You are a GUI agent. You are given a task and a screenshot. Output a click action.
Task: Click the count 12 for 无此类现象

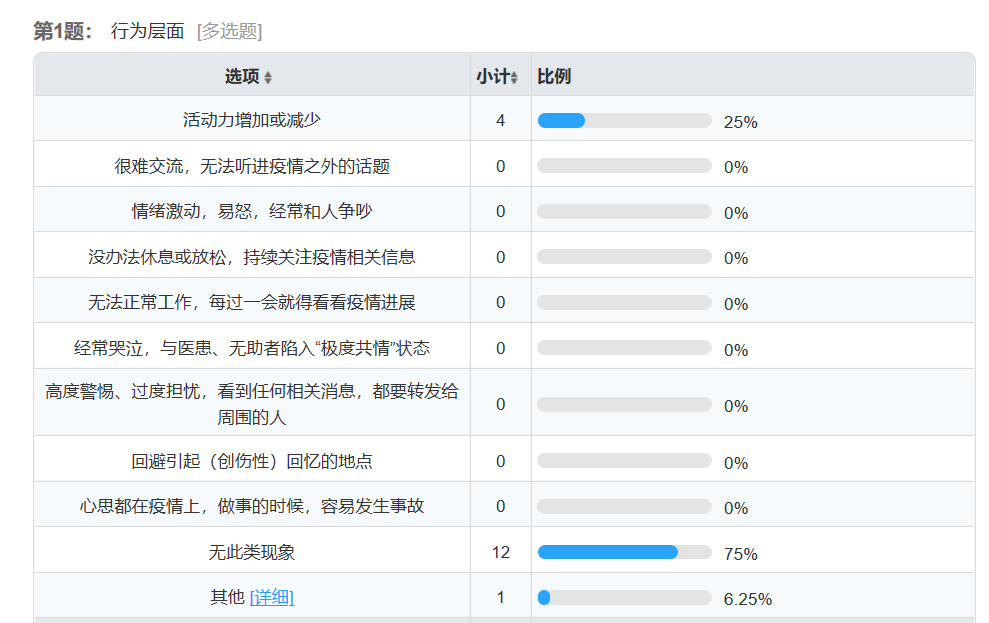click(501, 552)
